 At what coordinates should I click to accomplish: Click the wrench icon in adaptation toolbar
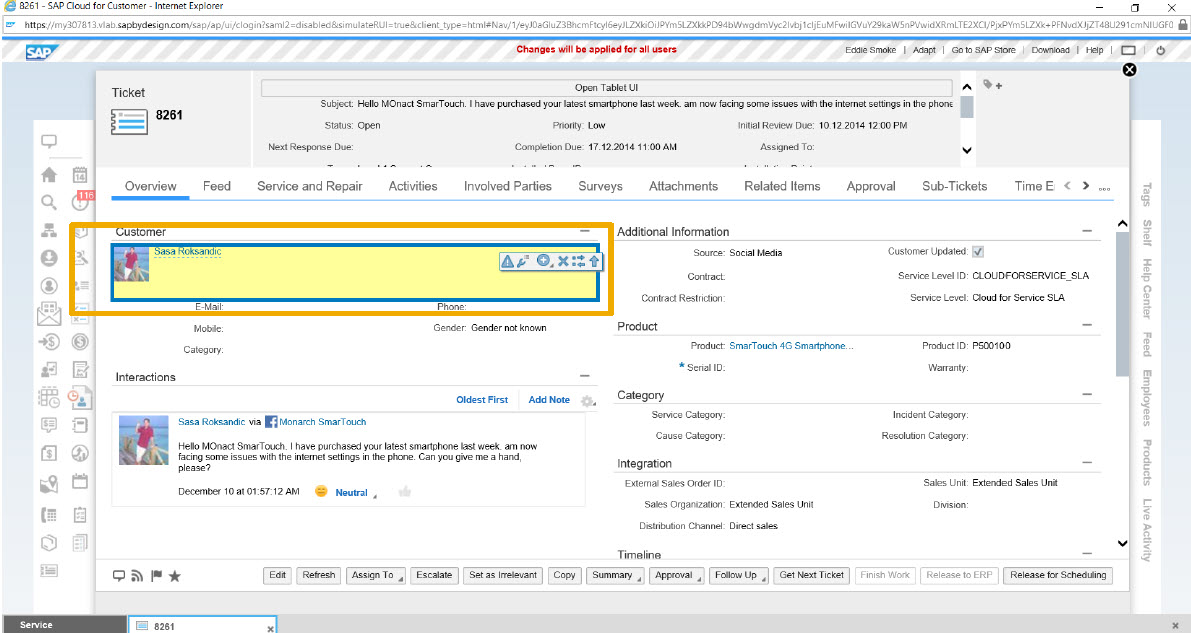pyautogui.click(x=523, y=261)
